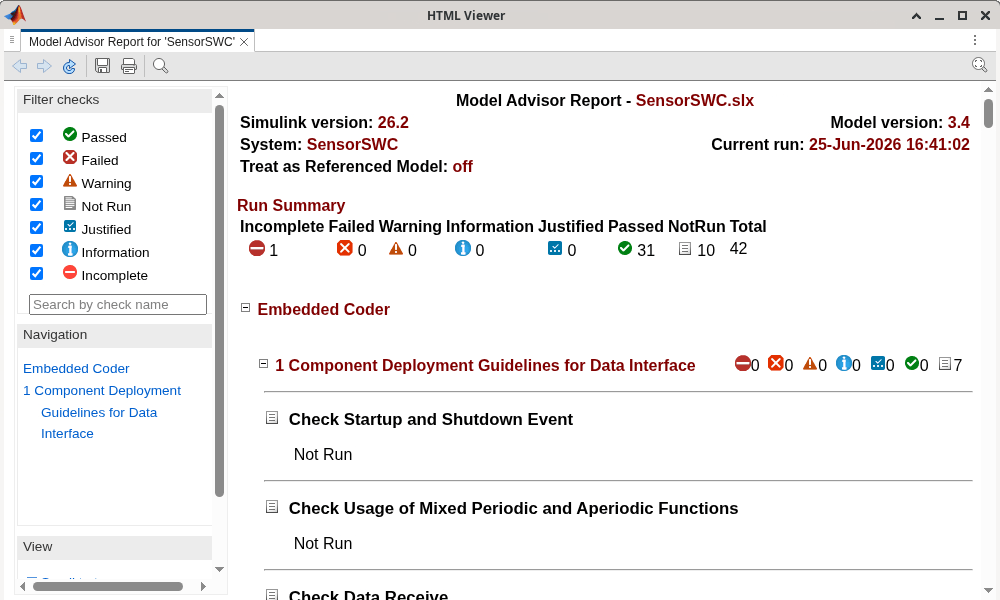The width and height of the screenshot is (1000, 600).
Task: Save the report with the floppy disk icon
Action: tap(102, 66)
